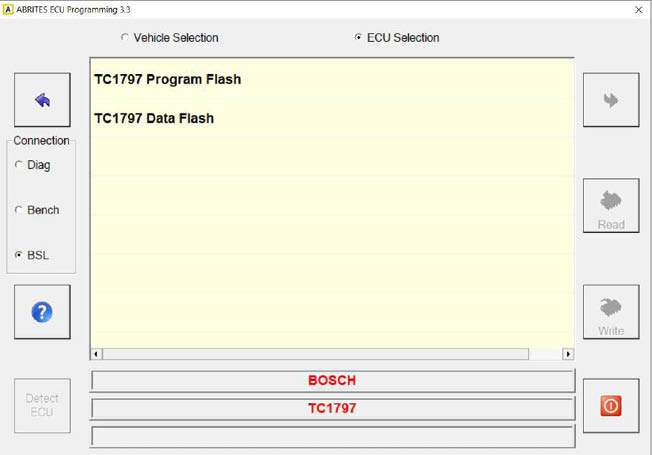
Task: Click the horizontal scrollbar left arrow
Action: coord(97,354)
